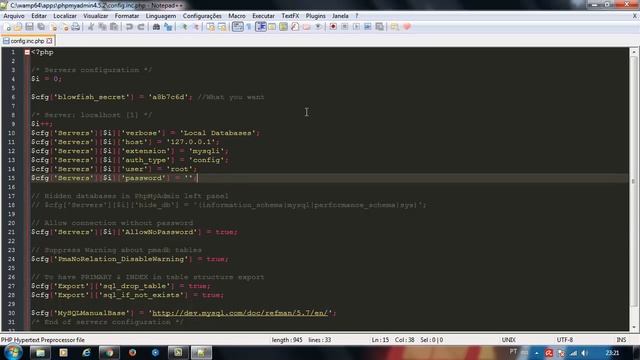Click the red heart-shaped plugin icon
Viewport: 640px width, 360px height.
407,27
